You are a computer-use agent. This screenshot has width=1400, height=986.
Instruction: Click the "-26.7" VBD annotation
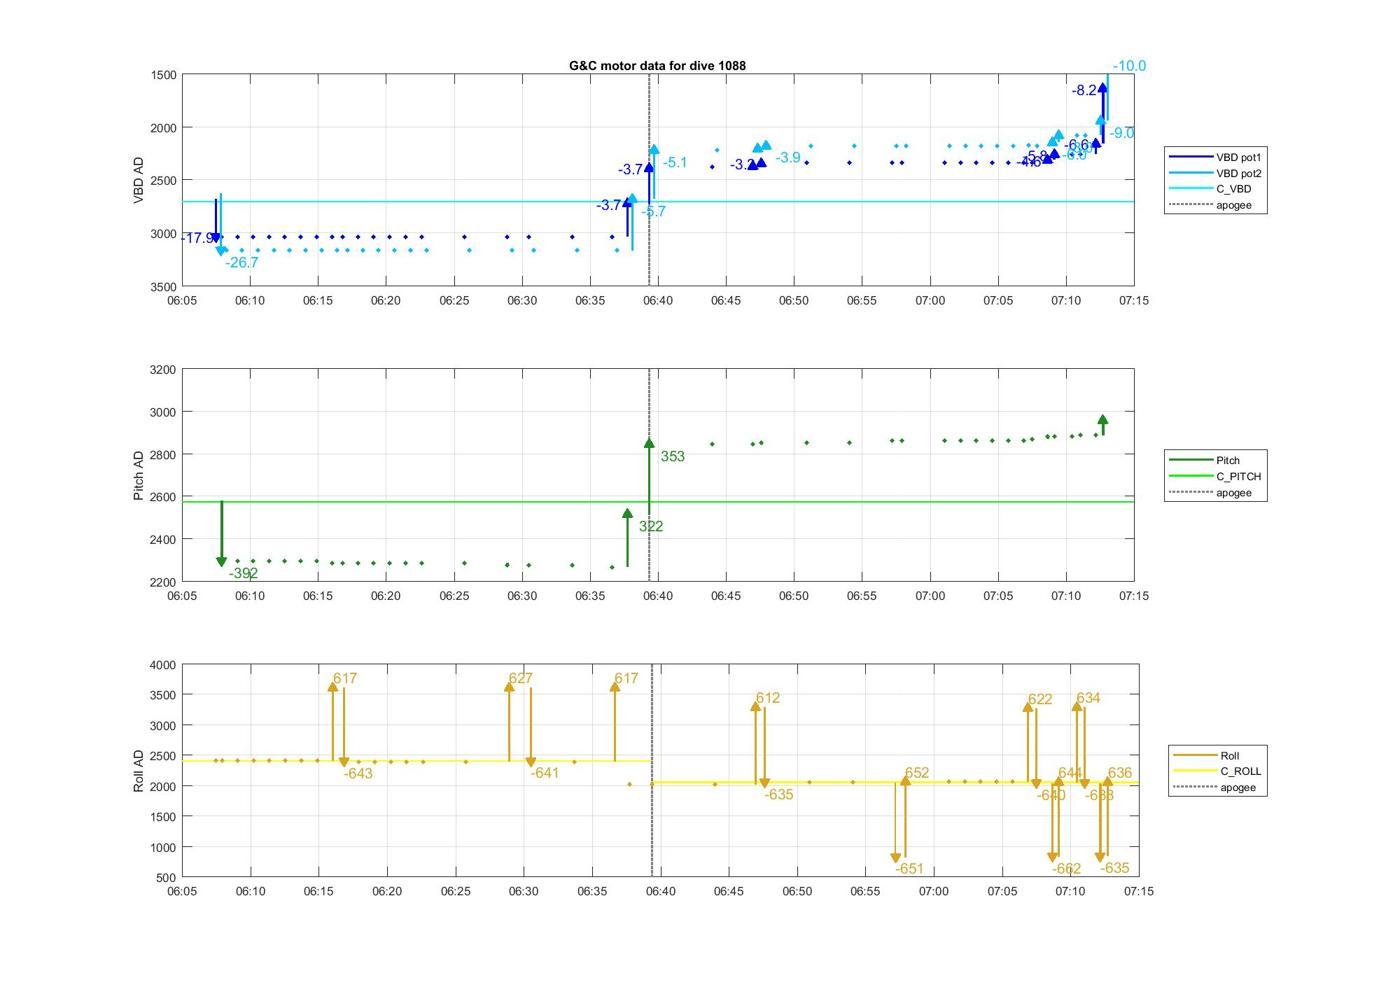(242, 263)
